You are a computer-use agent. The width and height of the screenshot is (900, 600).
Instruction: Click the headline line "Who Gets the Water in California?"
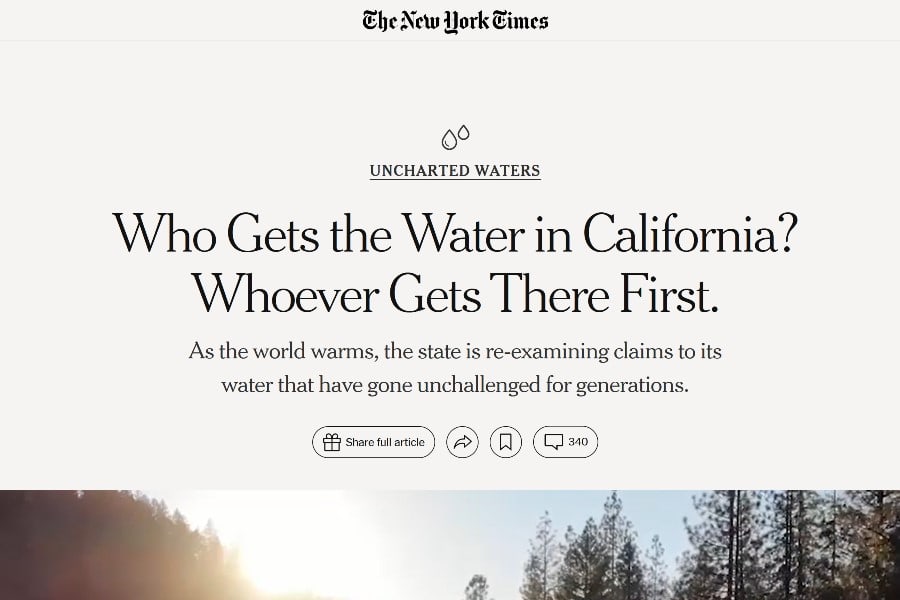455,233
